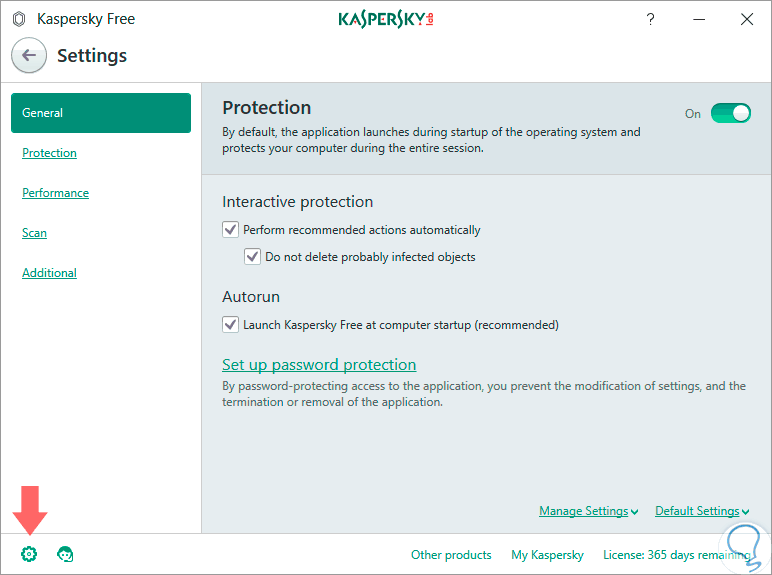
Task: Click the settings gear icon at bottom
Action: 29,554
